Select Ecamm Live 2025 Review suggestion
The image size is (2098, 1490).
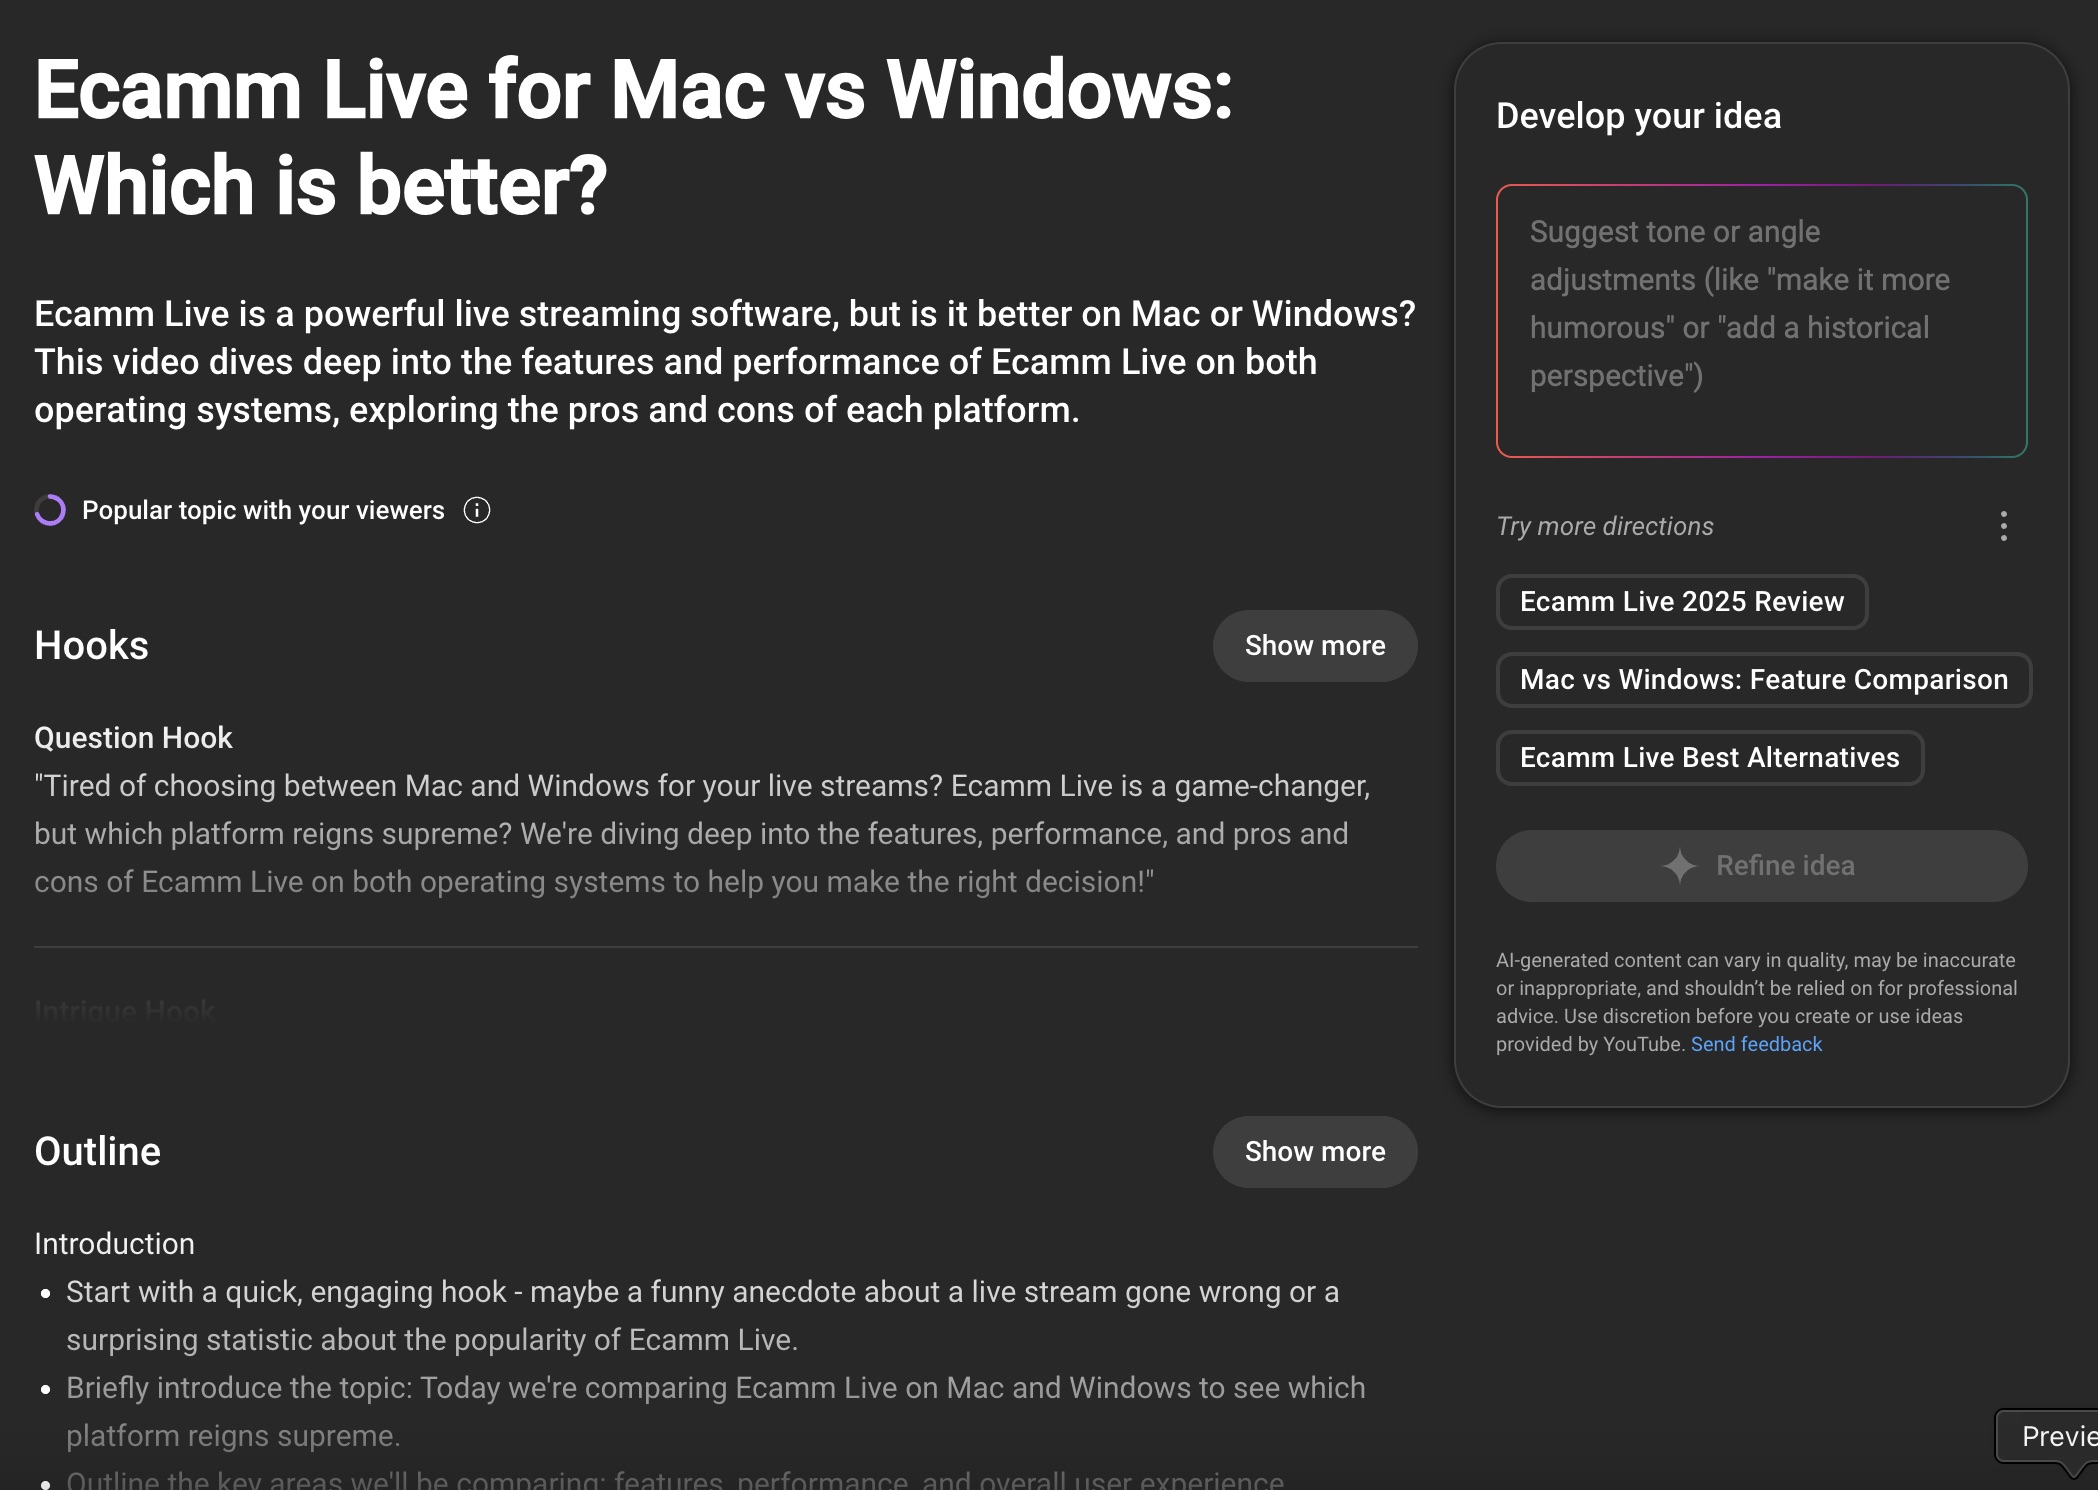(x=1681, y=602)
